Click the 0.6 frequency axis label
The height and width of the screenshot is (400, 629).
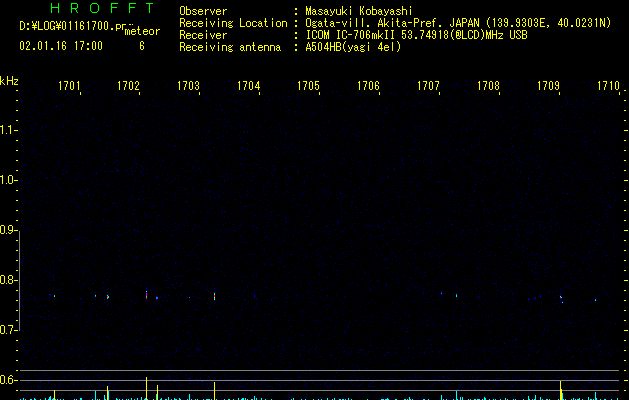(x=8, y=380)
